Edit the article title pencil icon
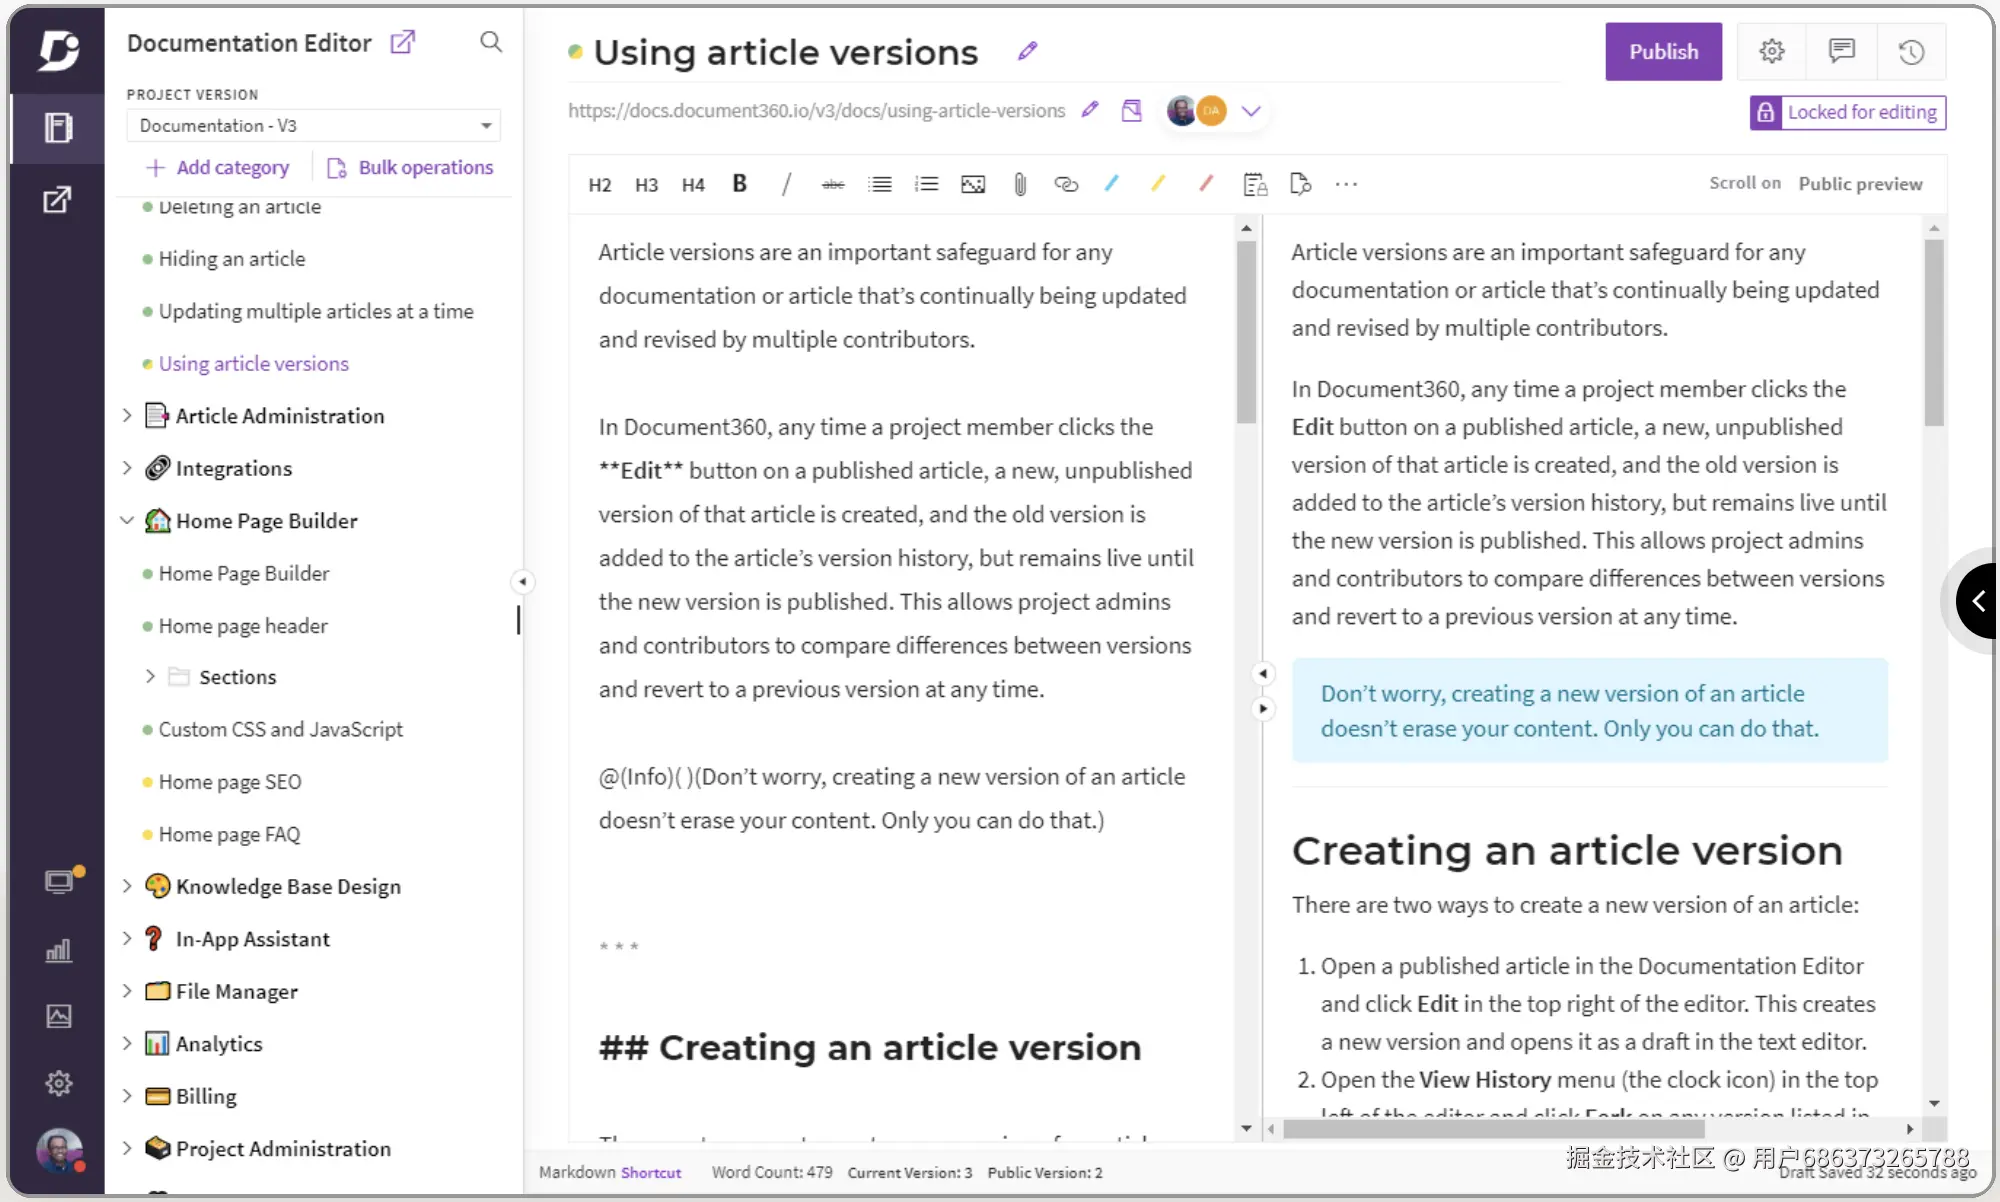 coord(1027,51)
